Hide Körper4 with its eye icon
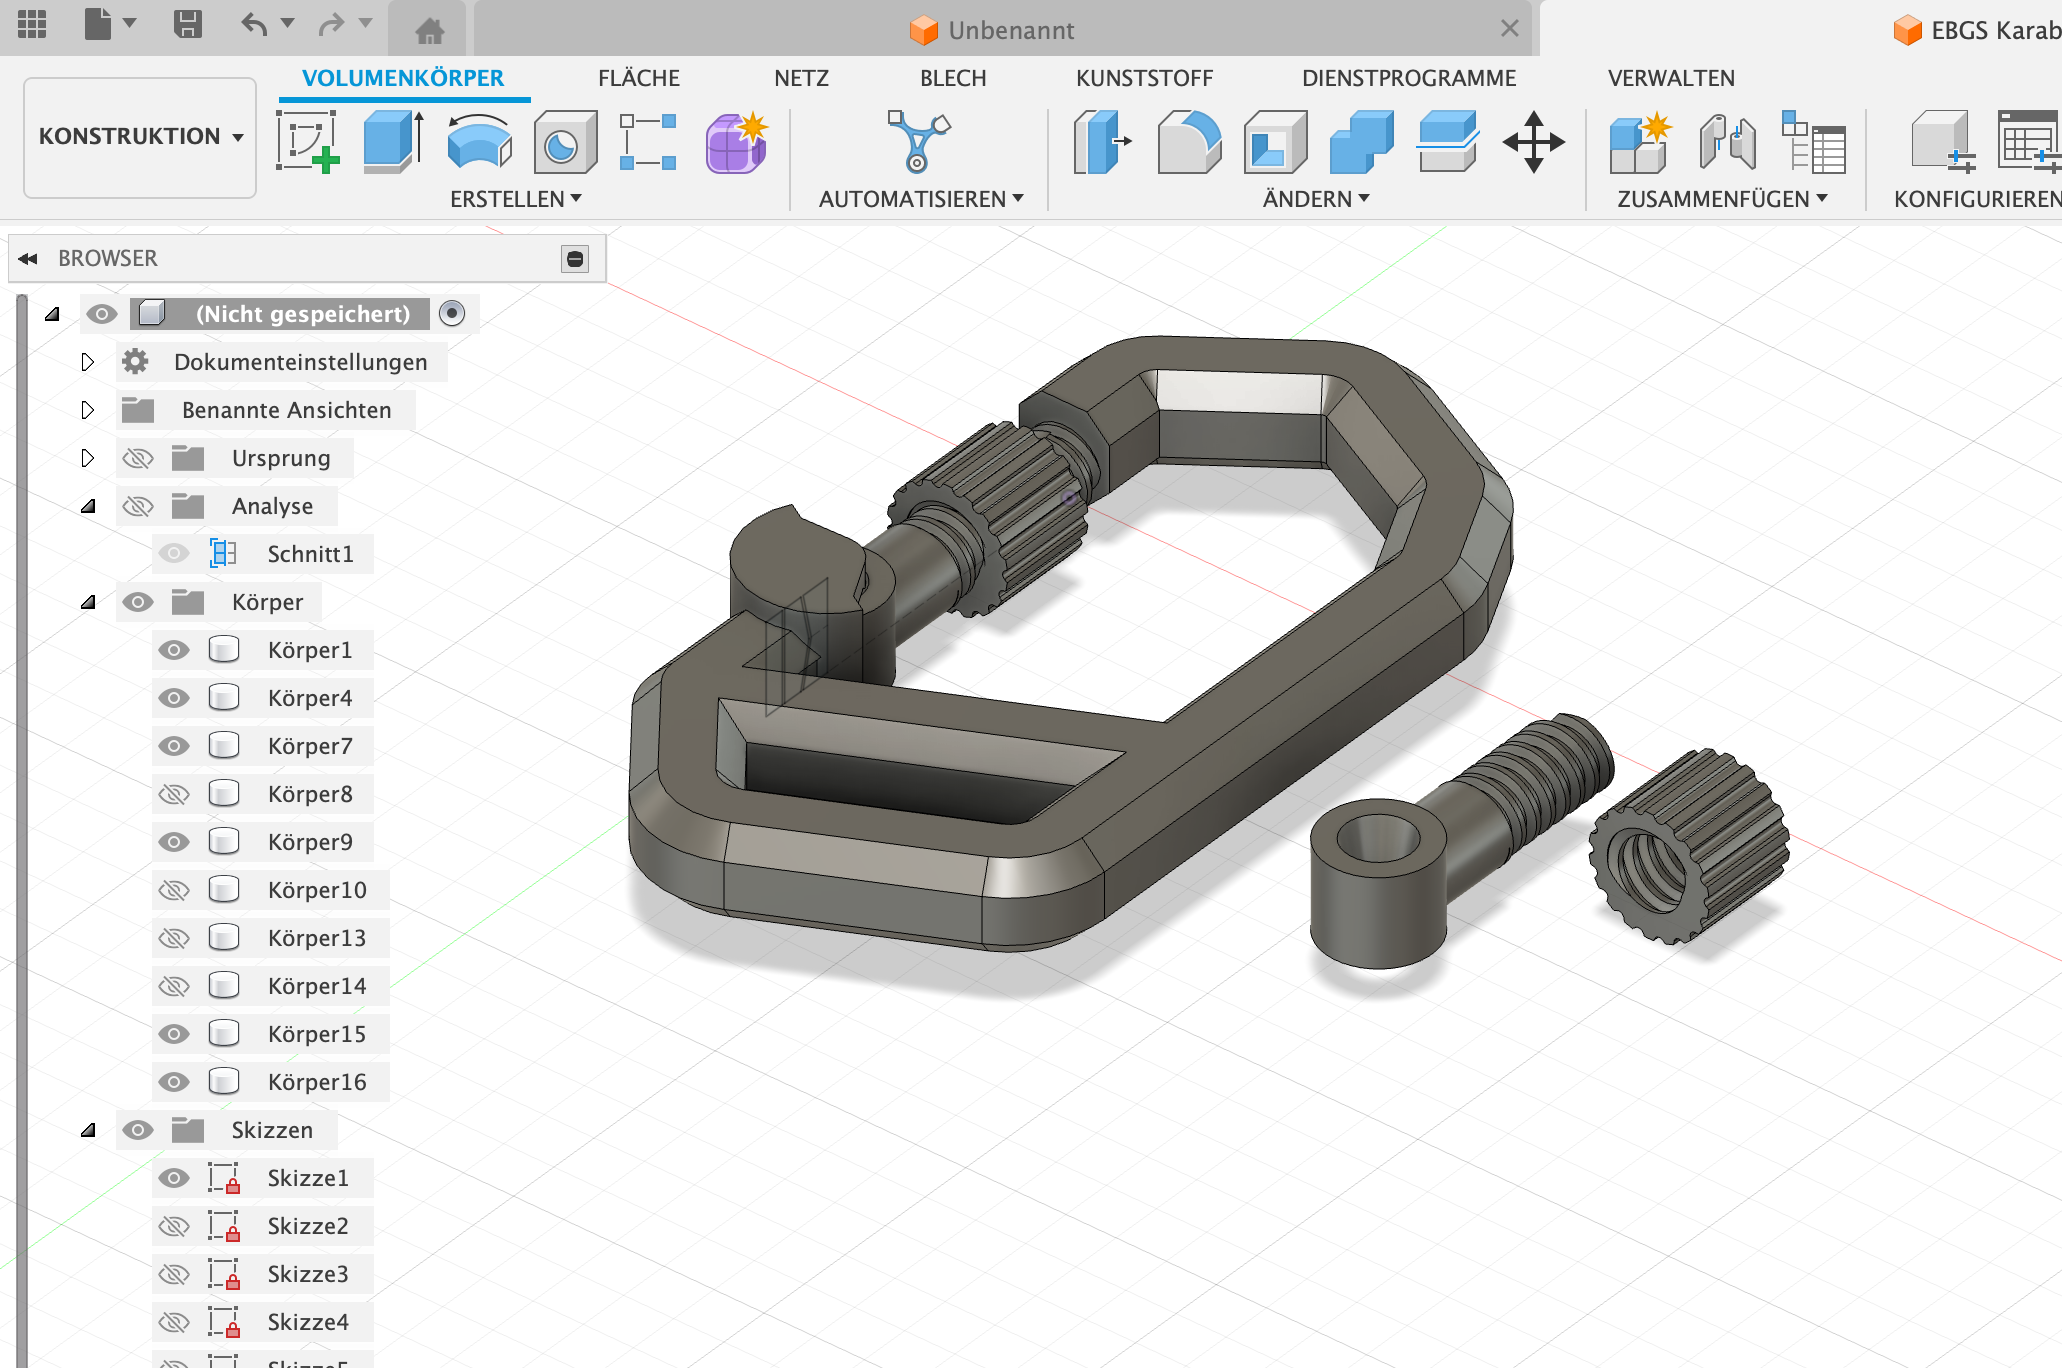 tap(174, 698)
